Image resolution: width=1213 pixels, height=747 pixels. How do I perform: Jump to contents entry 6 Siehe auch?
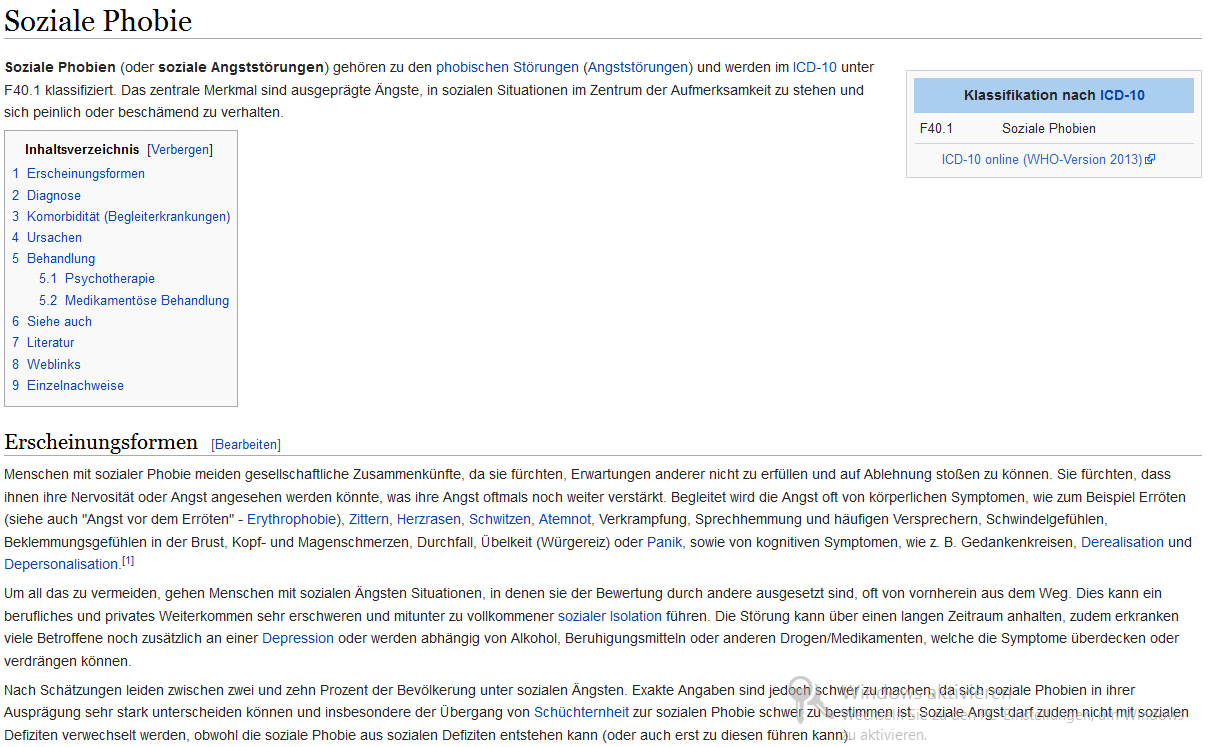pyautogui.click(x=52, y=321)
